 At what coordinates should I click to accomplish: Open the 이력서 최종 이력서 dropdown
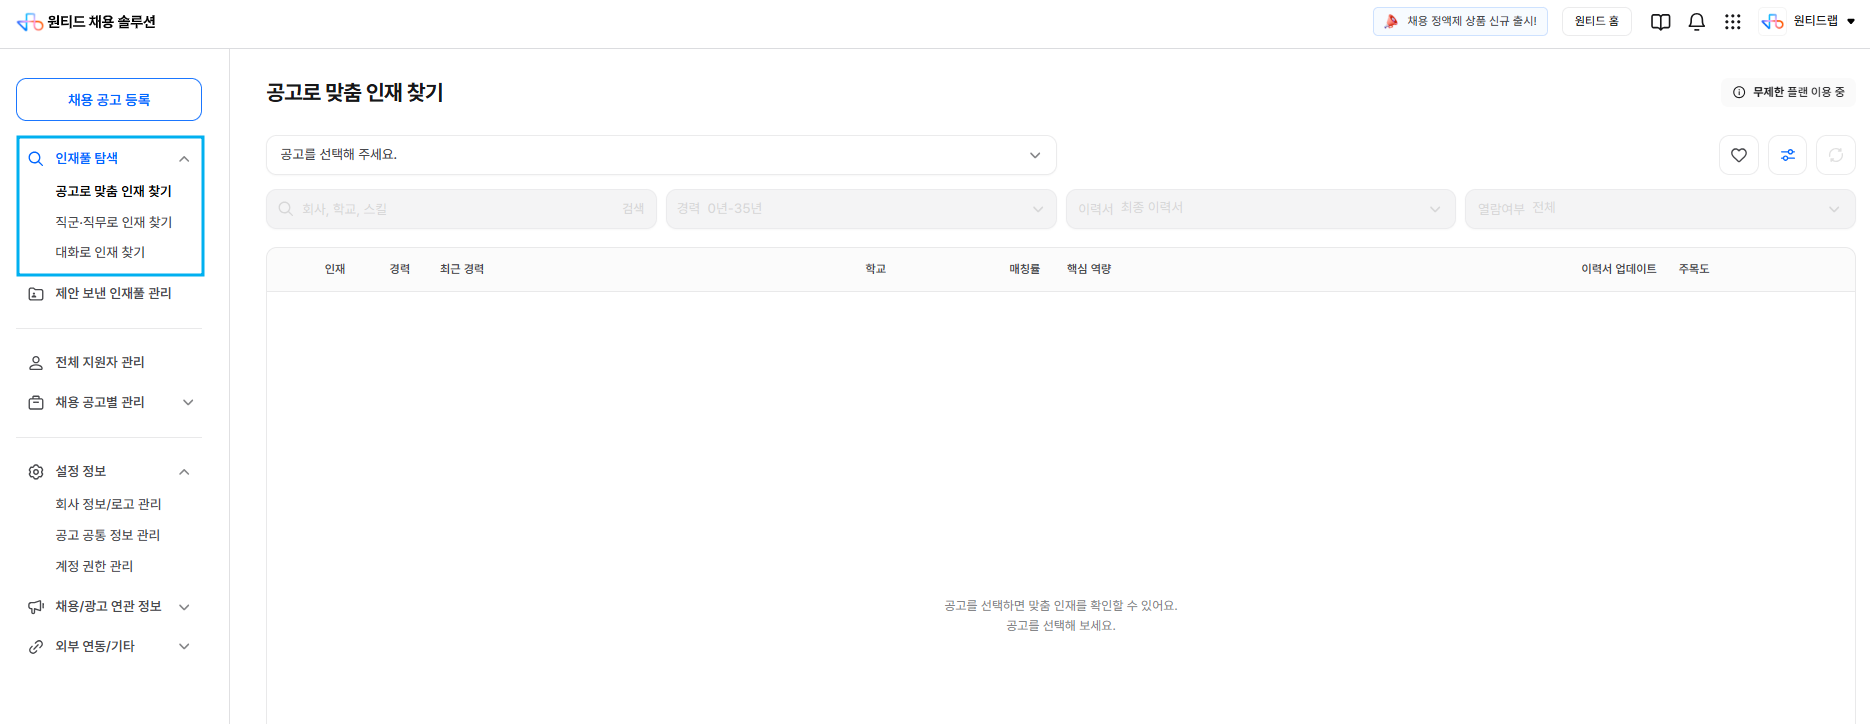[1260, 209]
